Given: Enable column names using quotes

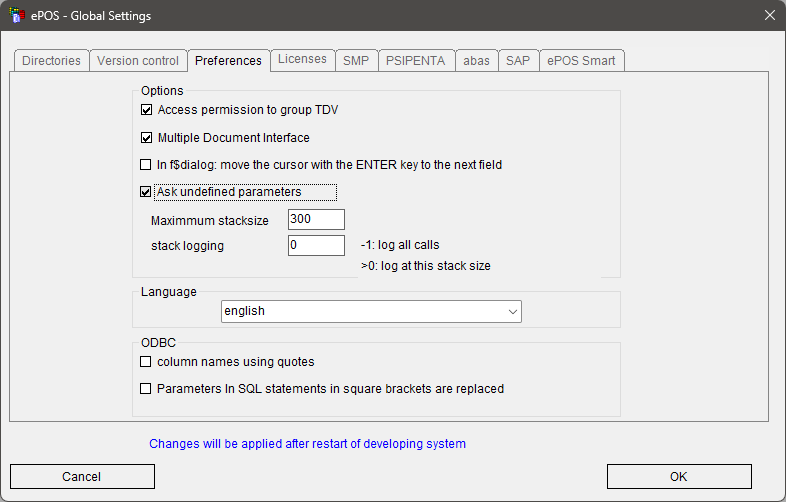Looking at the screenshot, I should (x=146, y=362).
